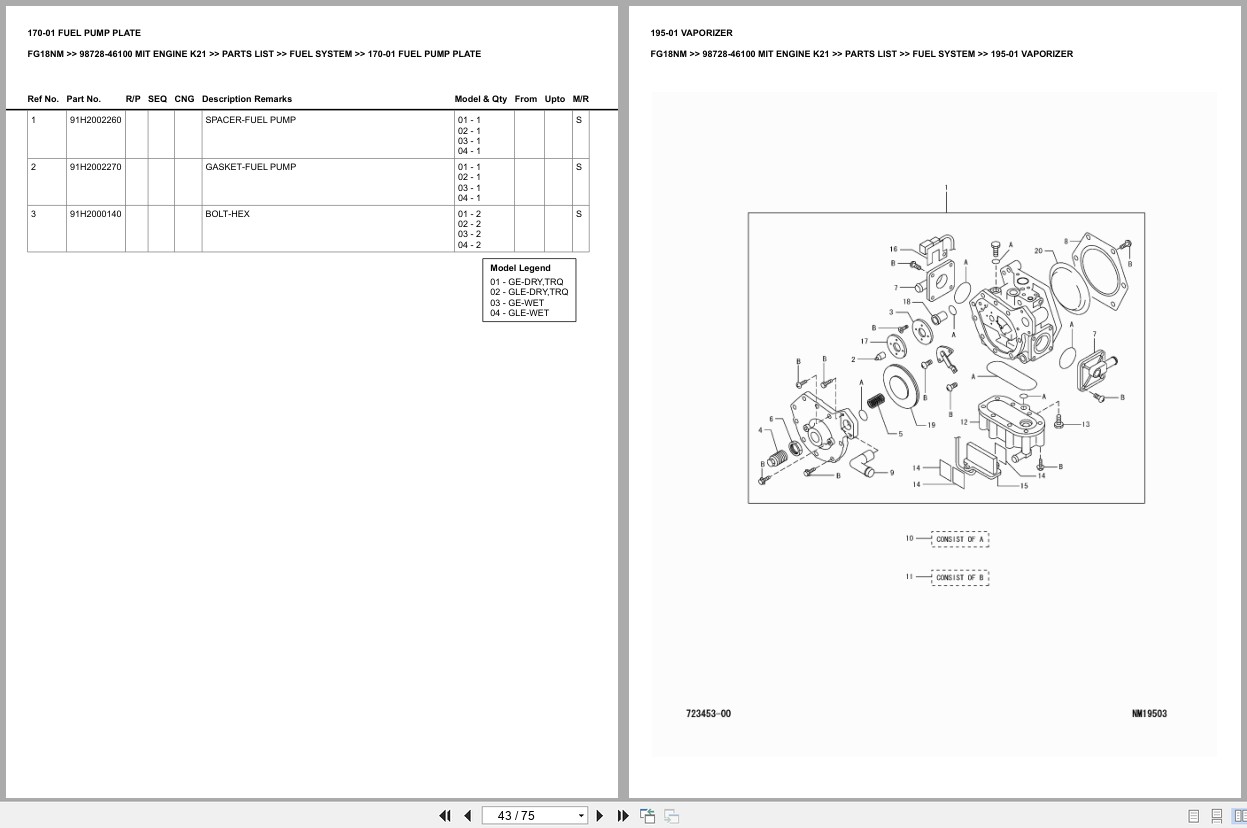Open the page number dropdown arrow

click(581, 816)
